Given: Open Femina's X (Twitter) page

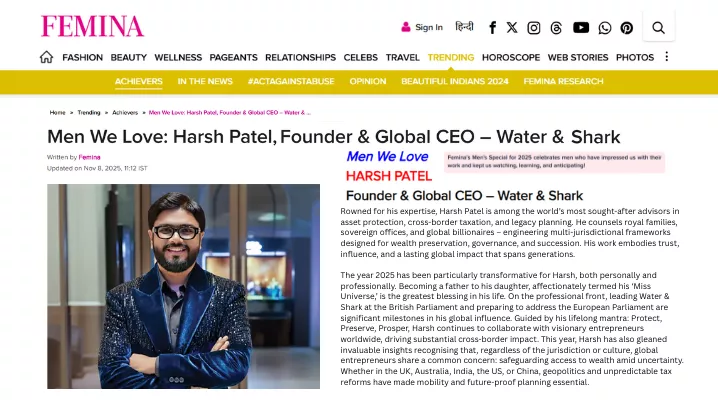Looking at the screenshot, I should 512,28.
